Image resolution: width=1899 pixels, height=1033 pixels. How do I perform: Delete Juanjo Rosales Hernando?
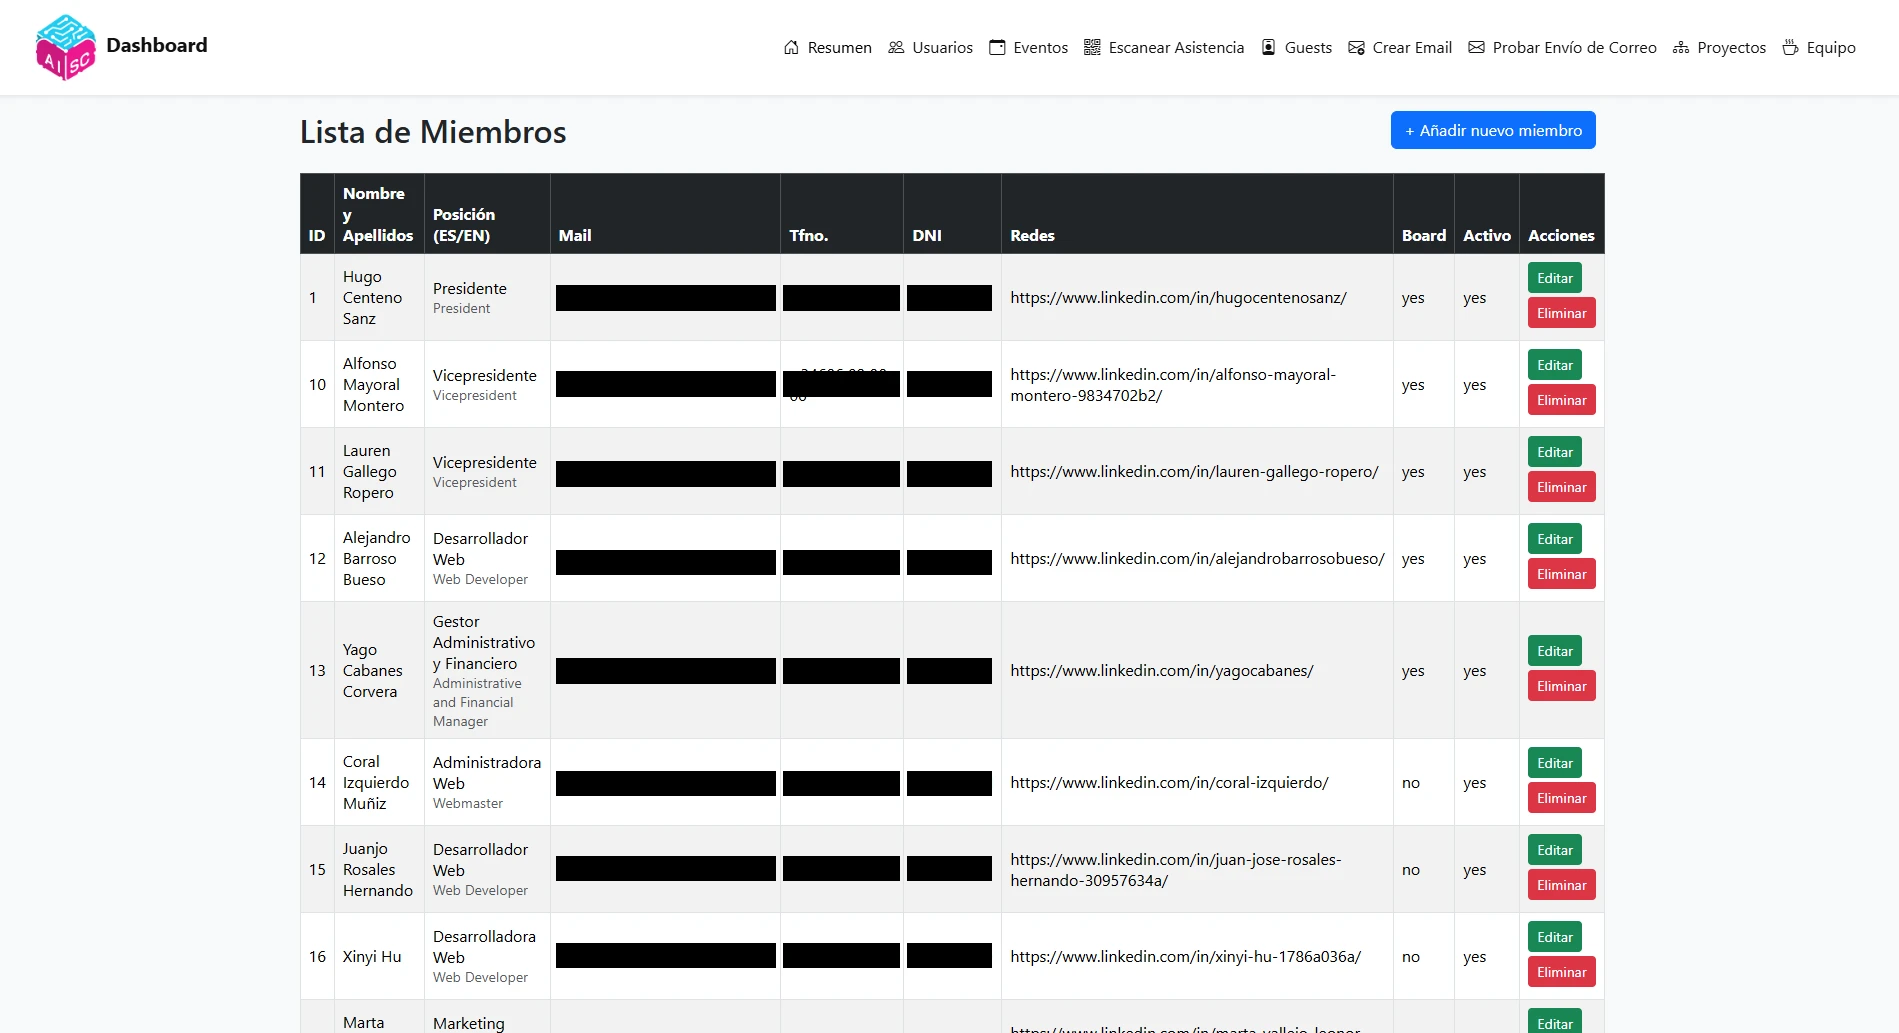point(1561,885)
